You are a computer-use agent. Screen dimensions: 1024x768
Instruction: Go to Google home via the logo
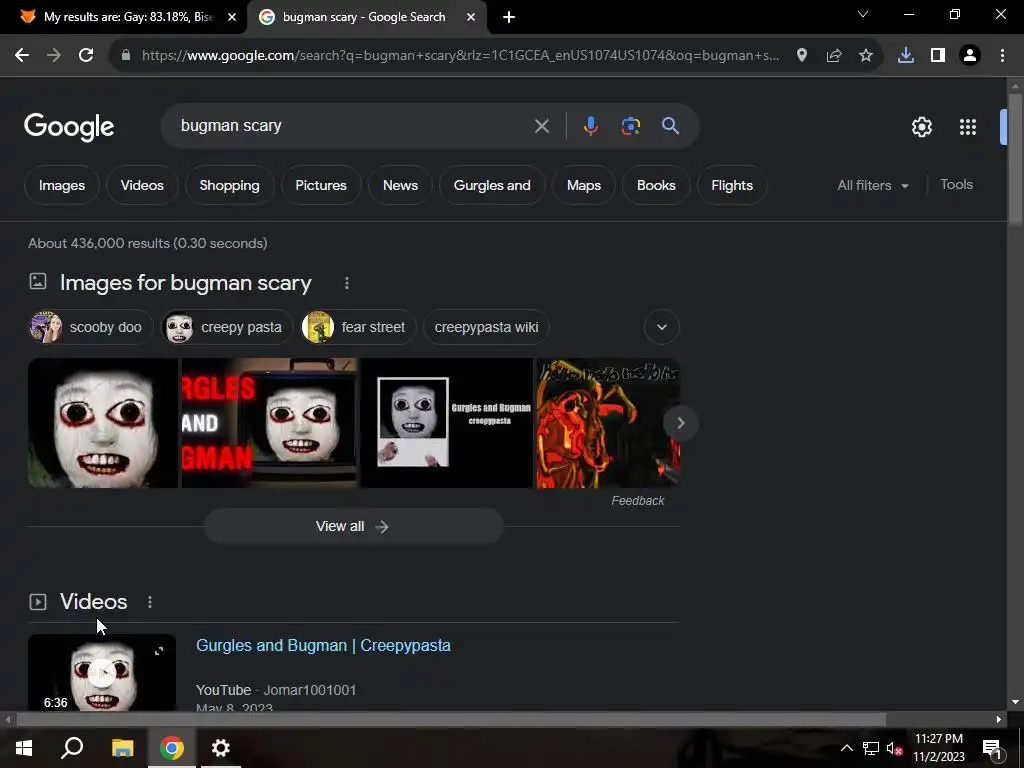click(69, 127)
